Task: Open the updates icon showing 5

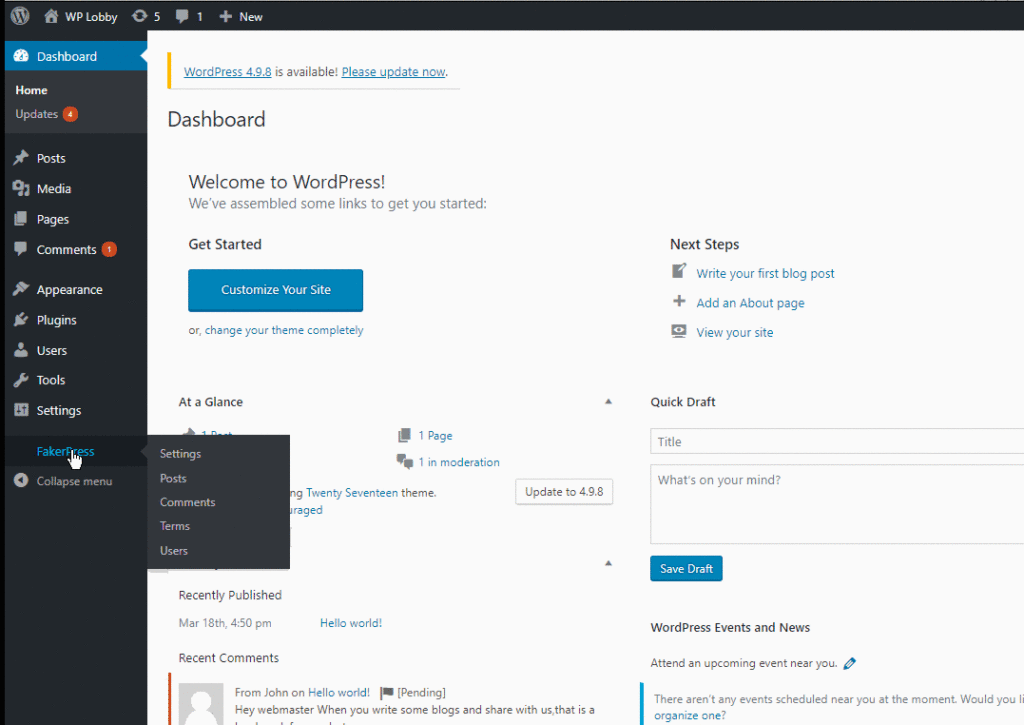Action: click(145, 16)
